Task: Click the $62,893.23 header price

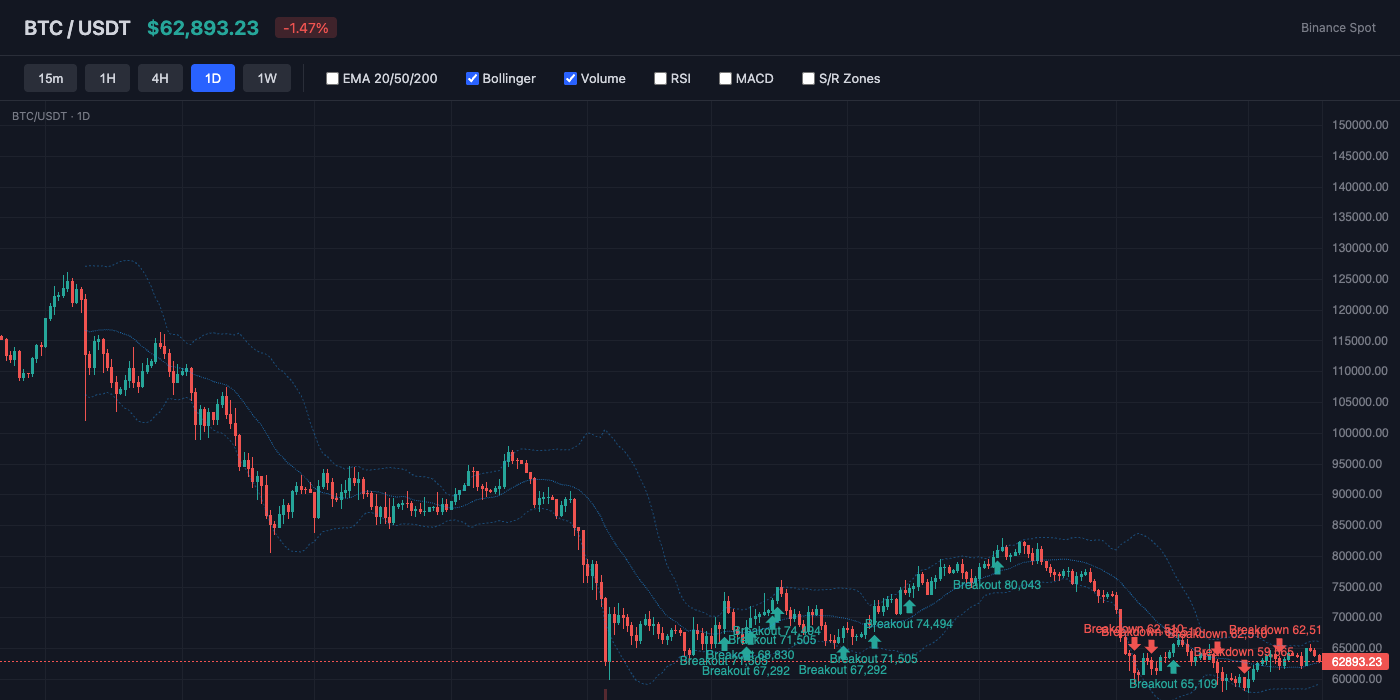Action: 203,28
